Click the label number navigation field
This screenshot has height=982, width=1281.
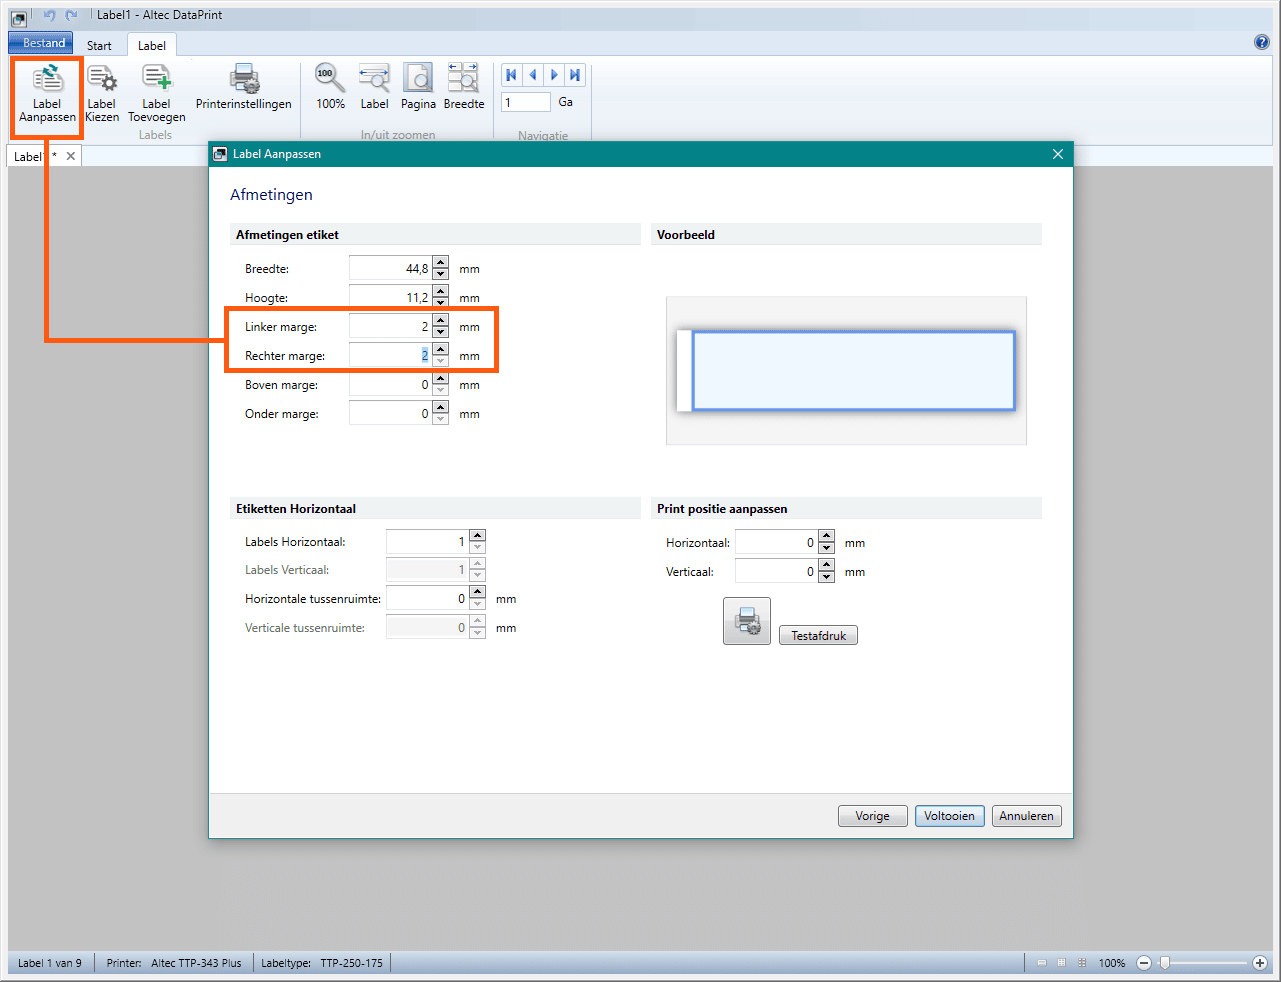pyautogui.click(x=526, y=102)
